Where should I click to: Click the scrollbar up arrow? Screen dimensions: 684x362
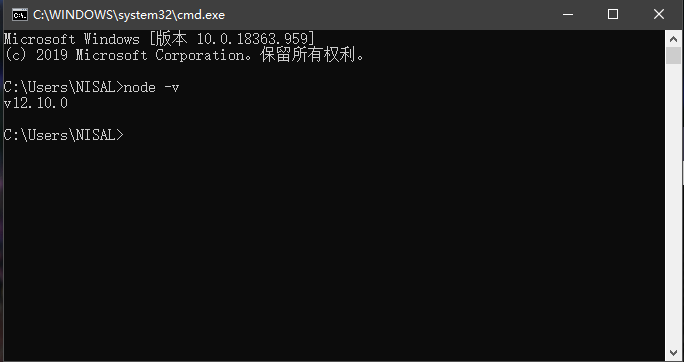(x=673, y=39)
